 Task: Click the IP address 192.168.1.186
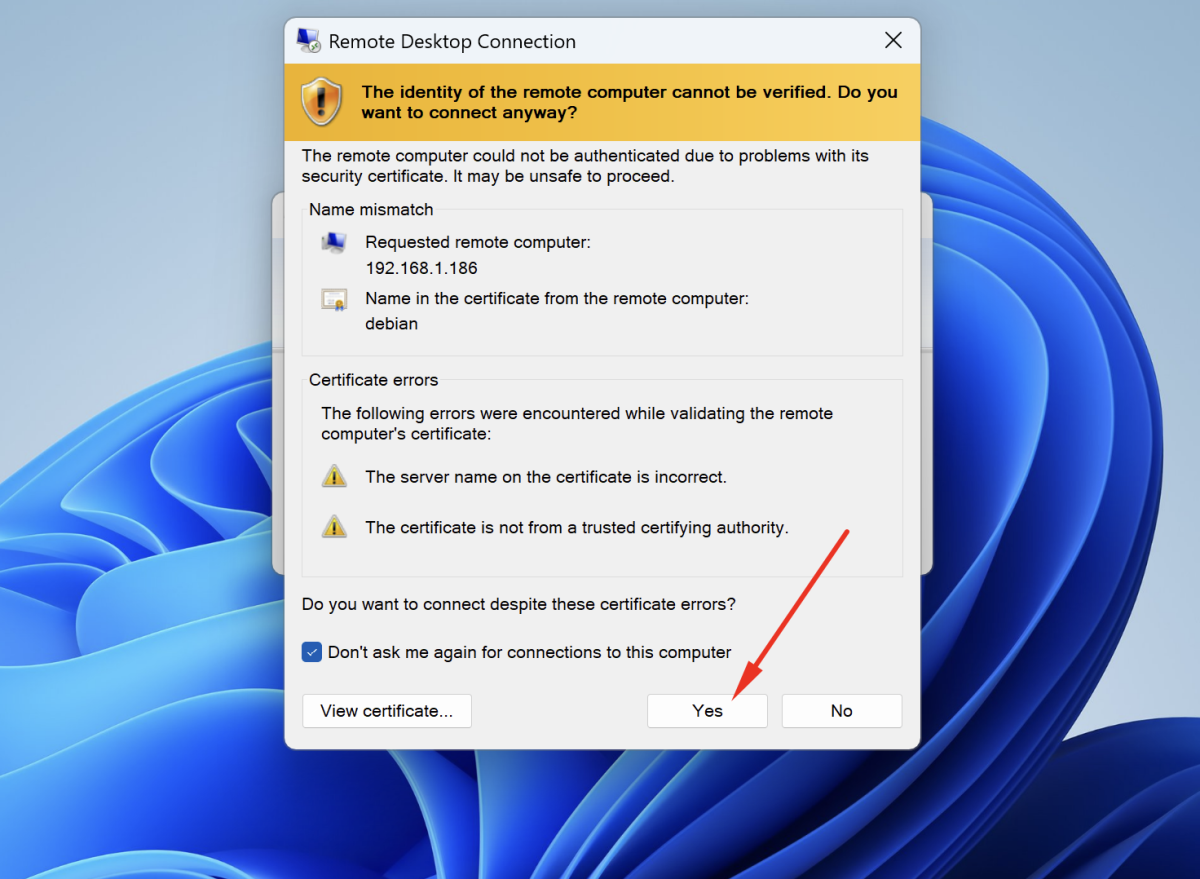[x=421, y=268]
